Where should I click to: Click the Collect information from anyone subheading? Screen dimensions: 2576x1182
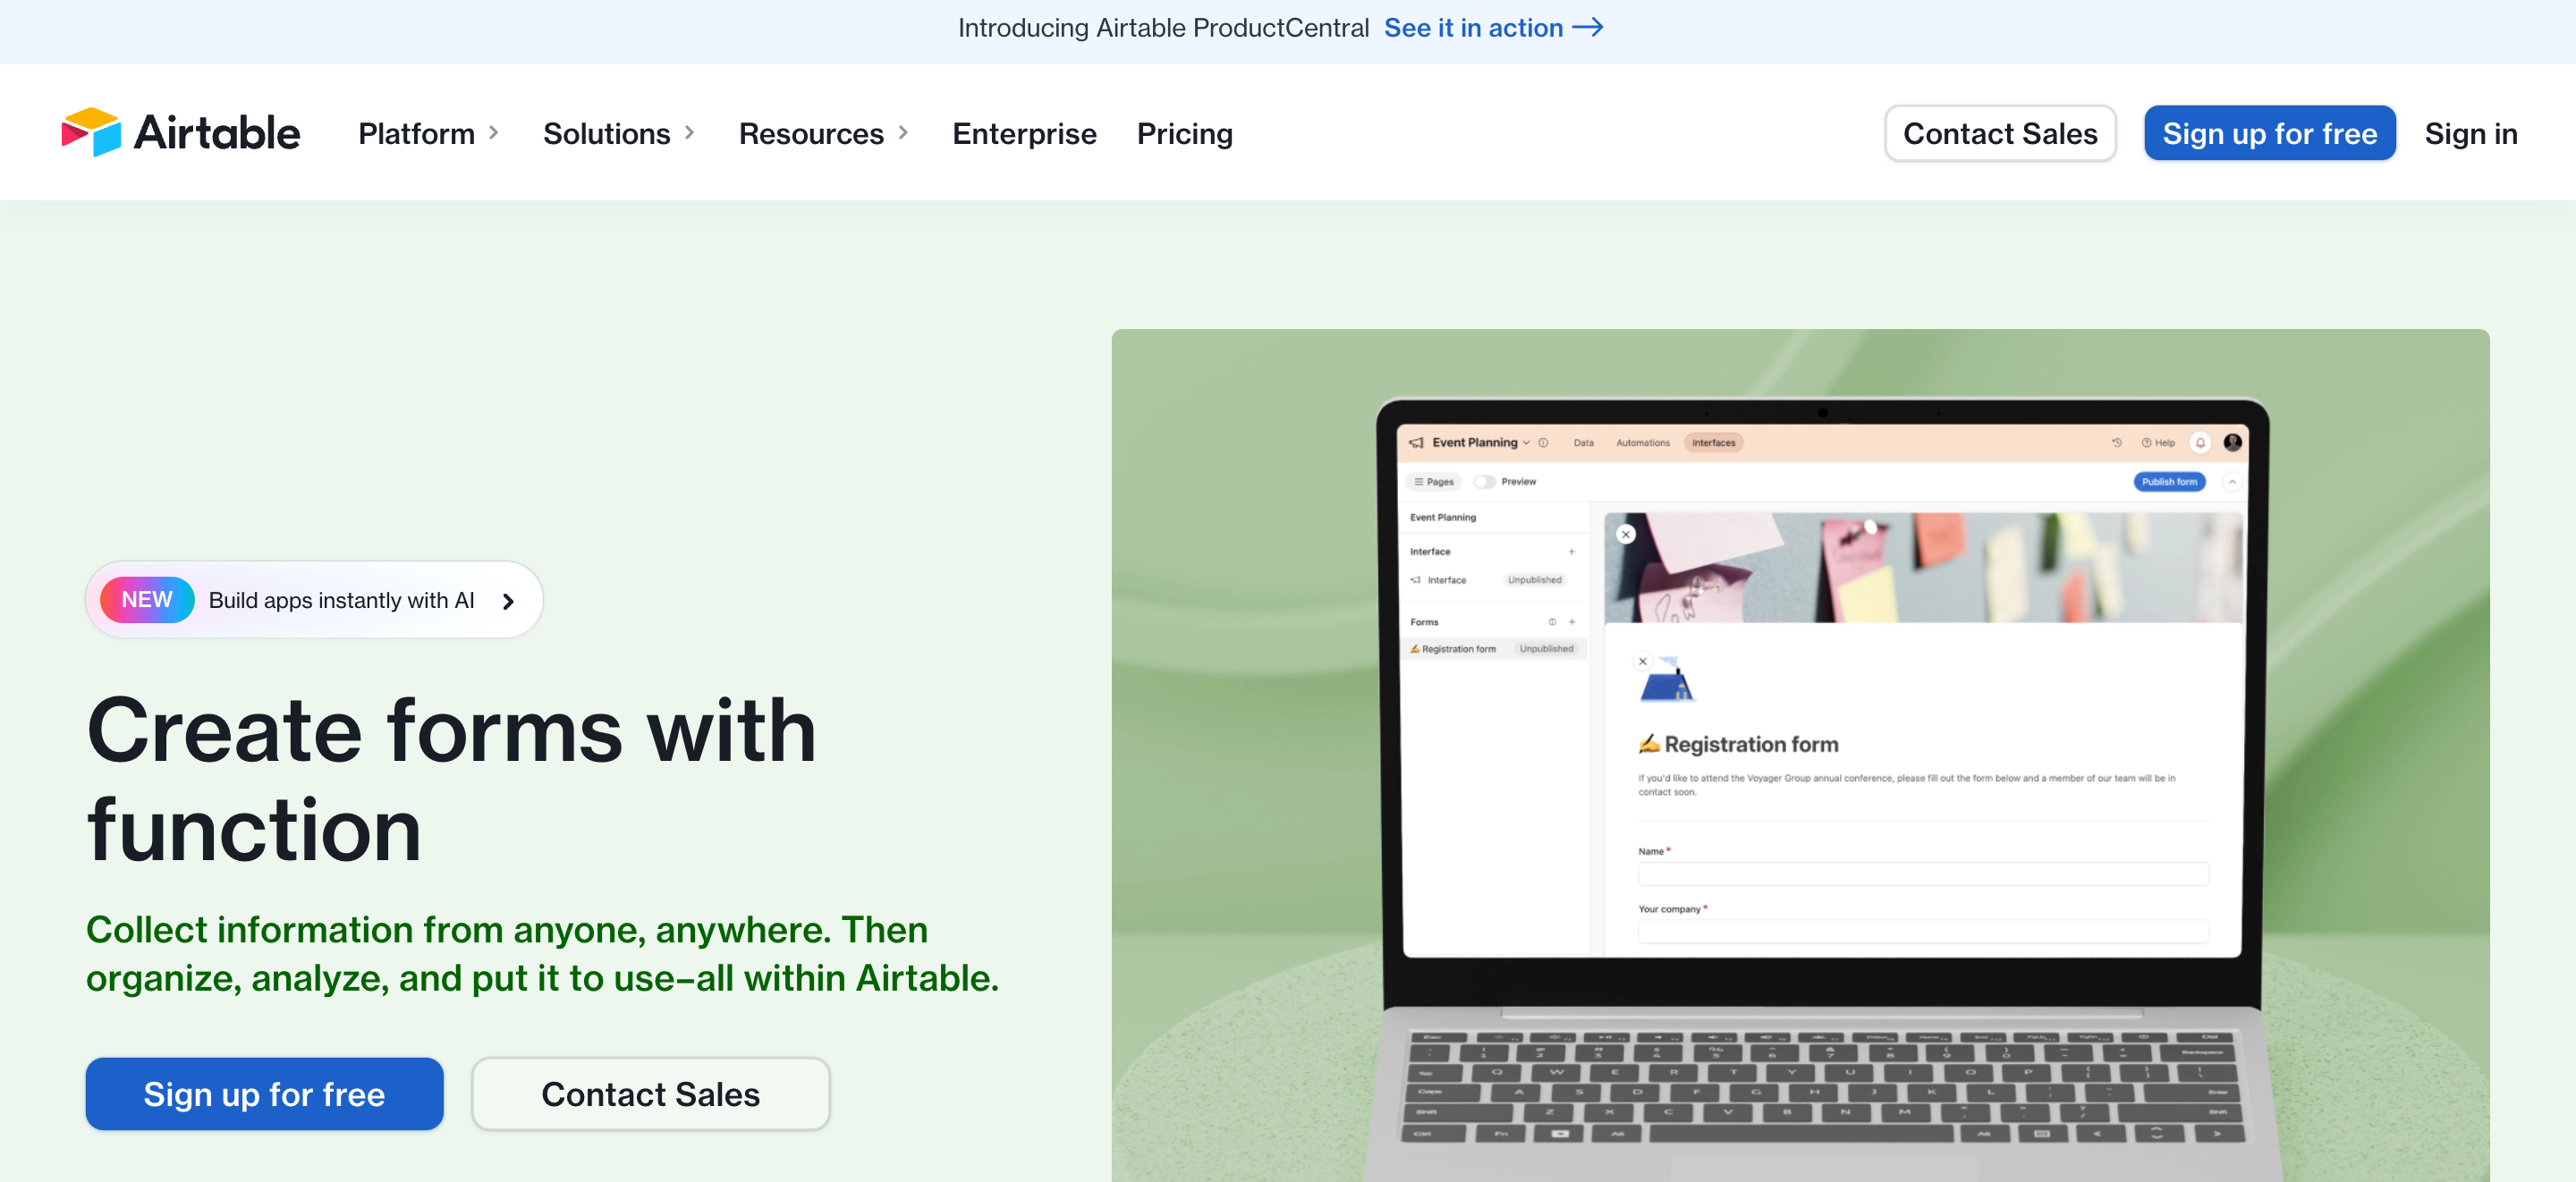[542, 954]
